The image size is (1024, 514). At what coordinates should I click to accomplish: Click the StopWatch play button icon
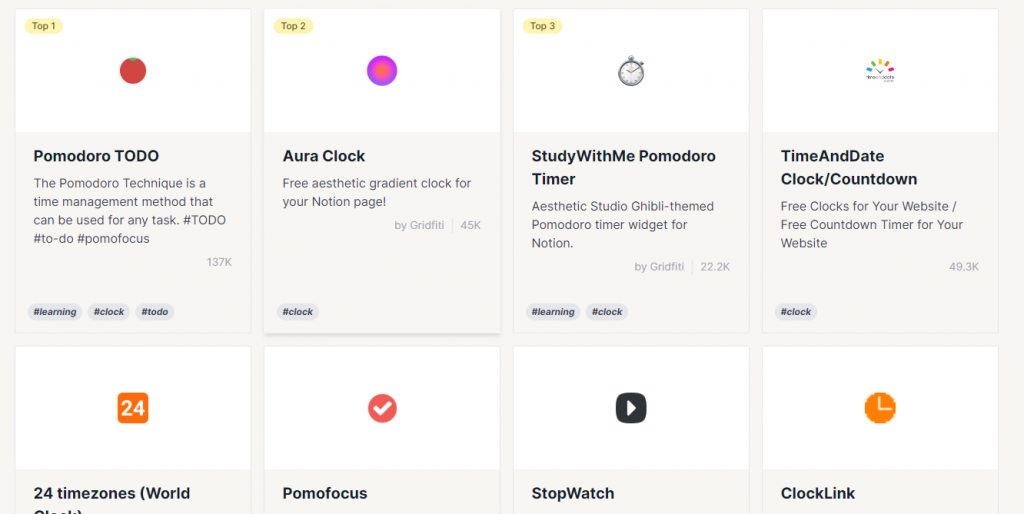pos(631,408)
